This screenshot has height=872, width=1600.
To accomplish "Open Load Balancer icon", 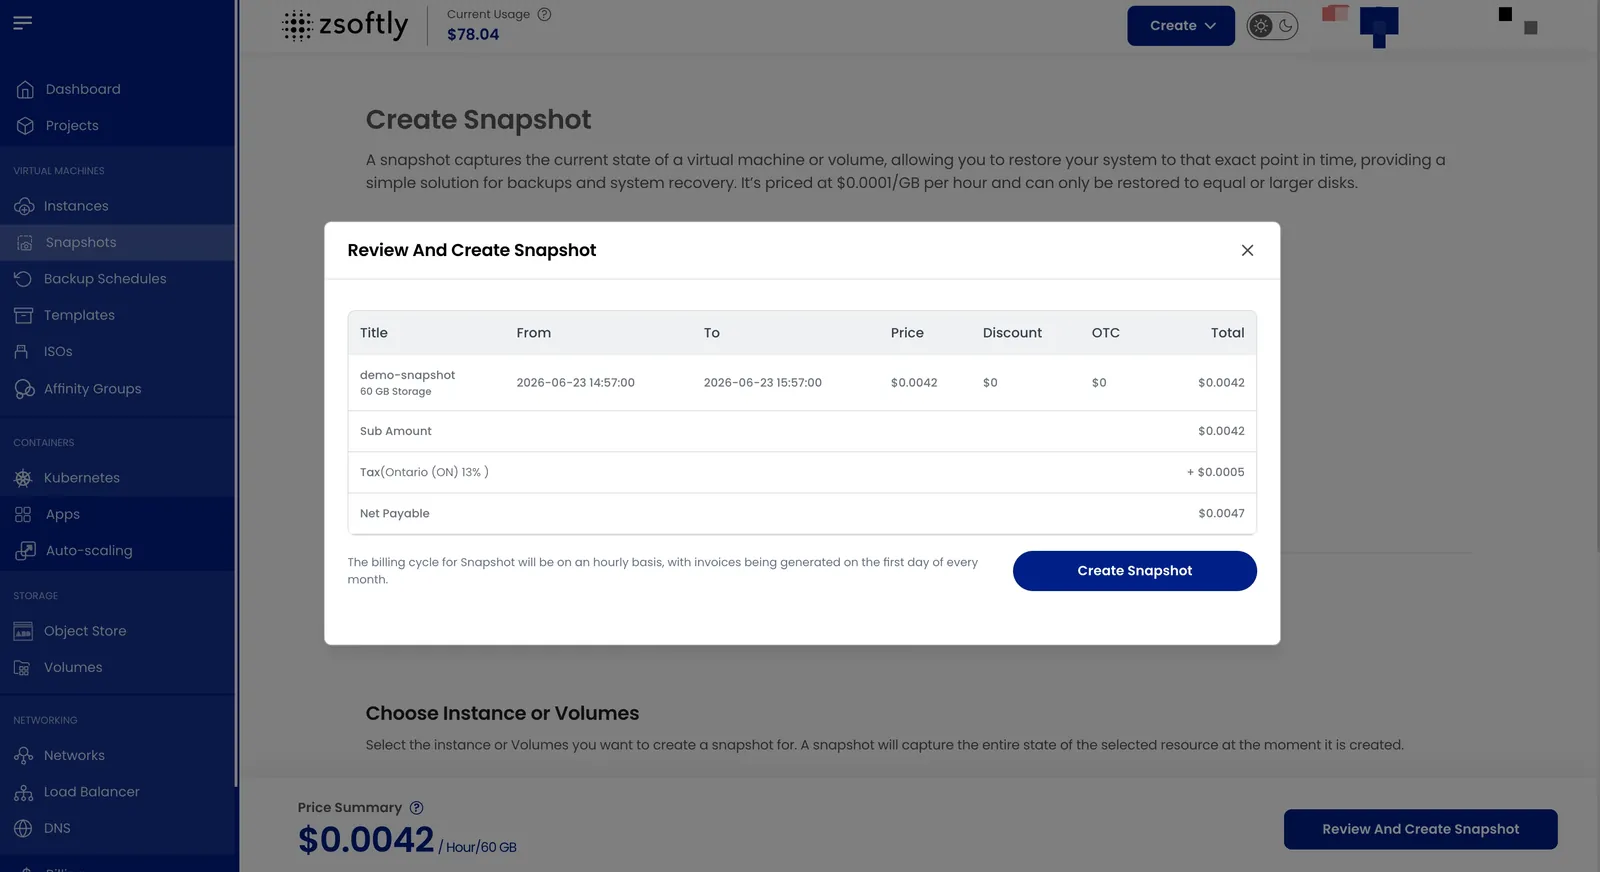I will [x=23, y=792].
